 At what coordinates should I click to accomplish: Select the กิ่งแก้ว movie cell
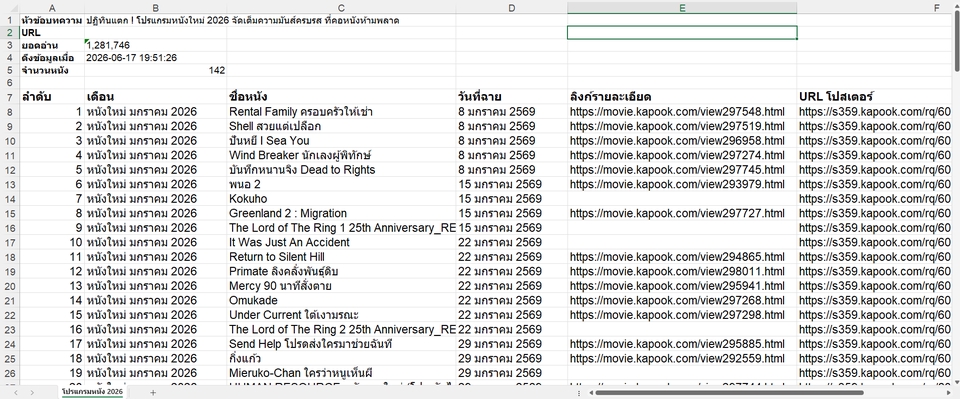341,359
